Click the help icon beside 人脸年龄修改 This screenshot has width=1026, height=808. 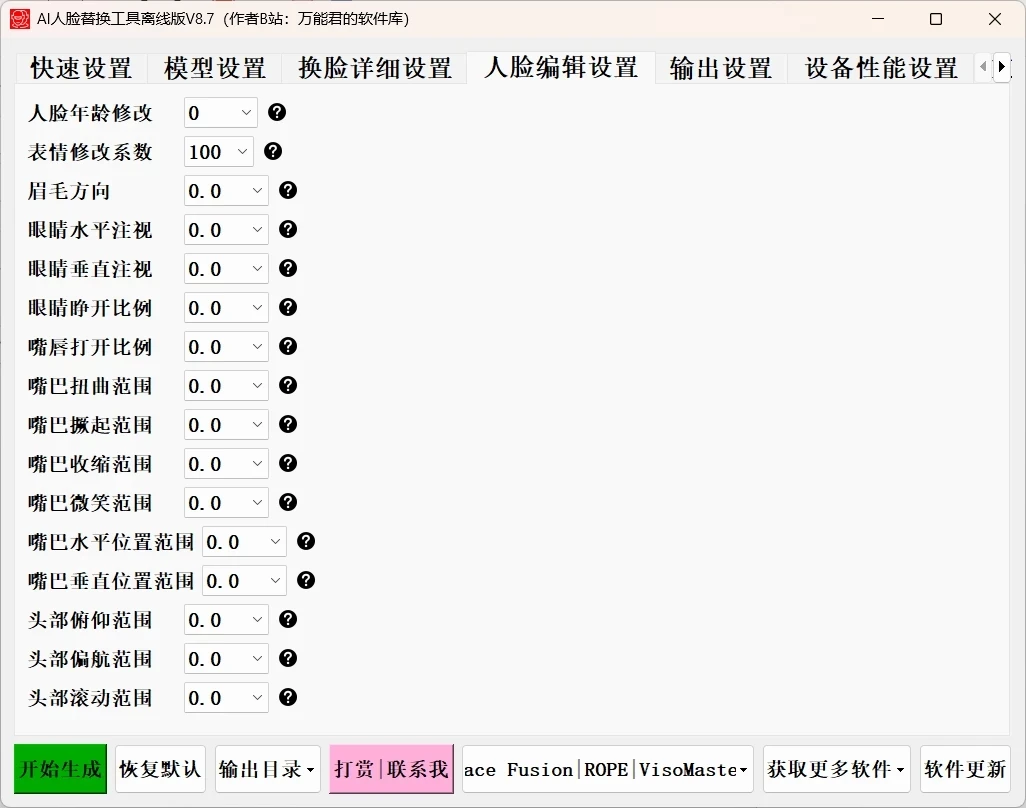pyautogui.click(x=276, y=112)
